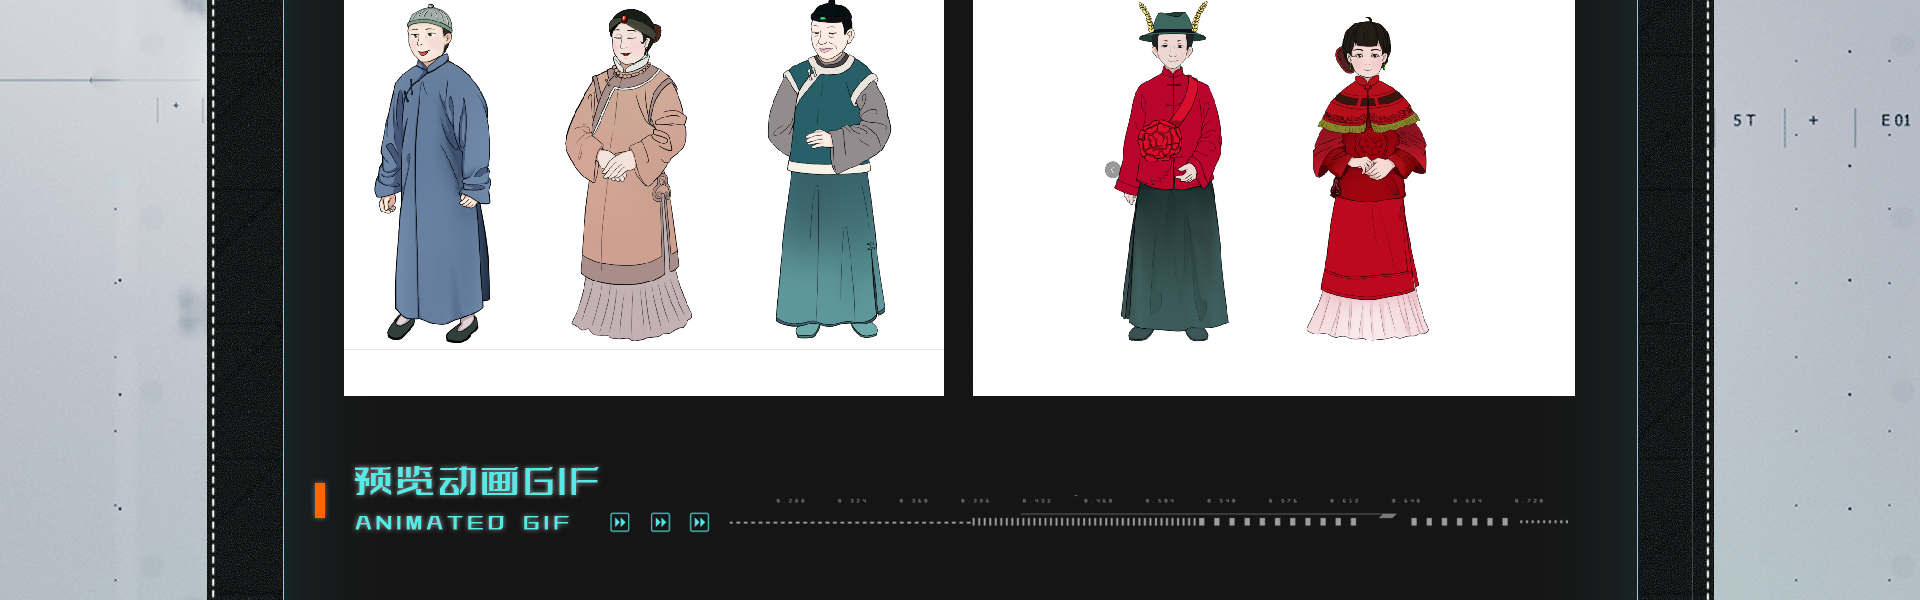Select the red flower on groom's chest
1920x600 pixels.
point(1158,140)
